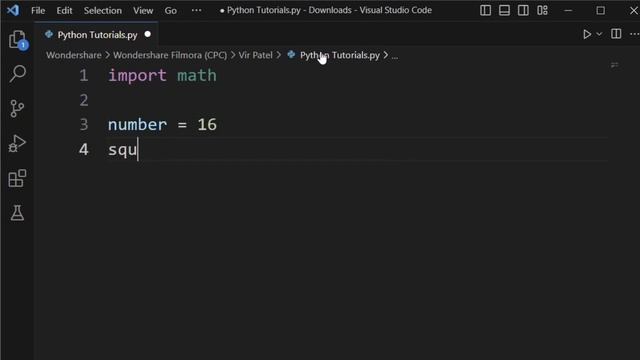Click the Vir Patel breadcrumb
The height and width of the screenshot is (360, 640).
coord(256,55)
